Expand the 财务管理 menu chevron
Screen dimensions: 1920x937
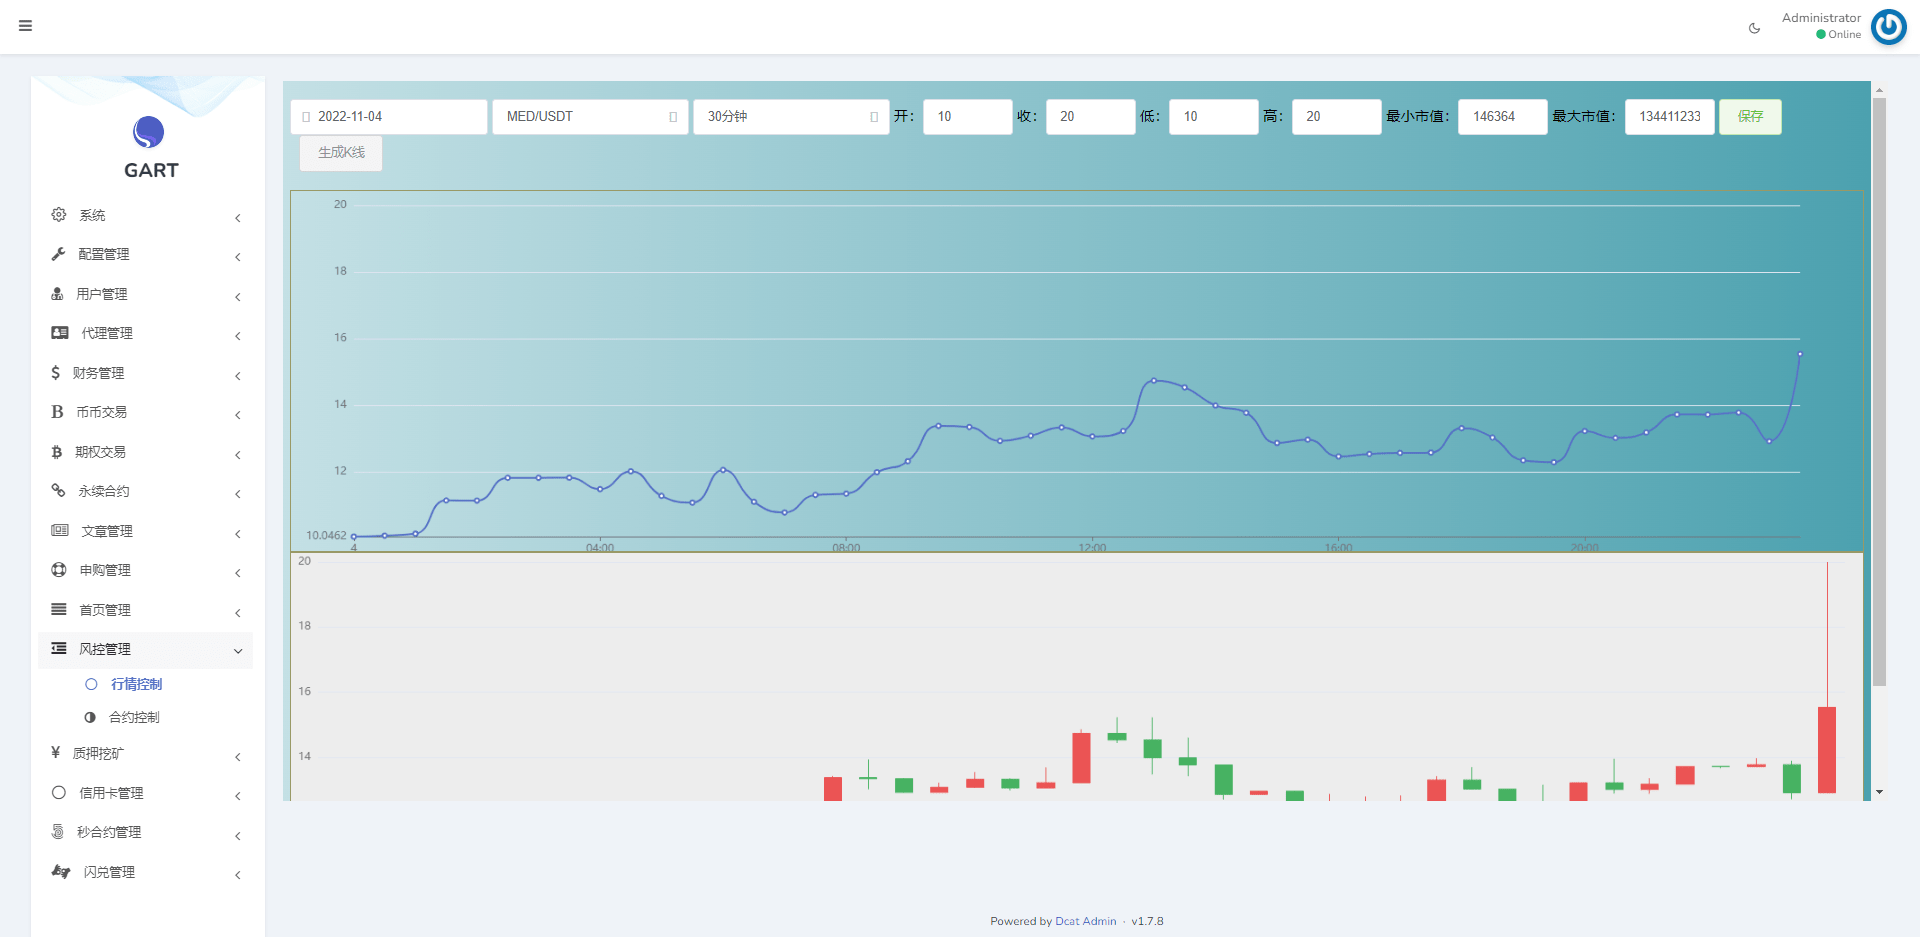tap(238, 375)
